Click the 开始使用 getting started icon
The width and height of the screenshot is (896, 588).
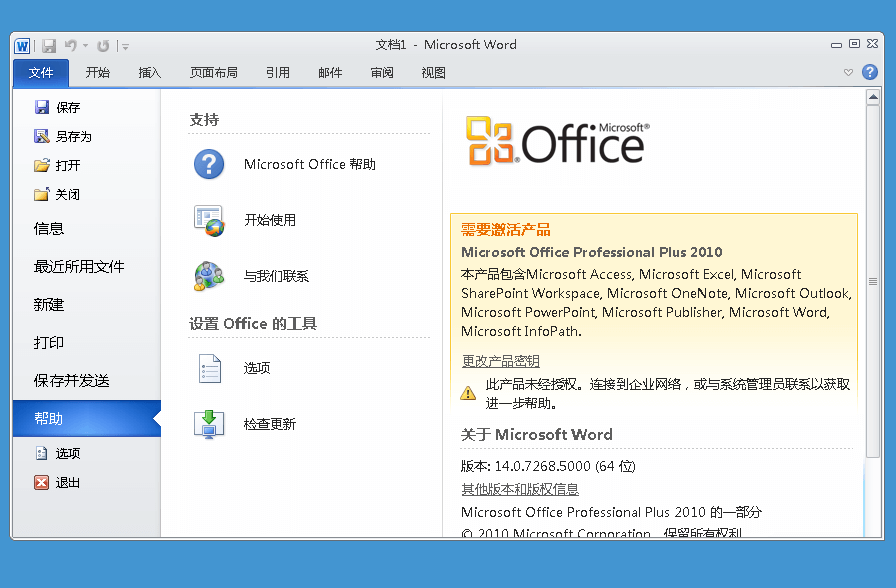(x=209, y=221)
